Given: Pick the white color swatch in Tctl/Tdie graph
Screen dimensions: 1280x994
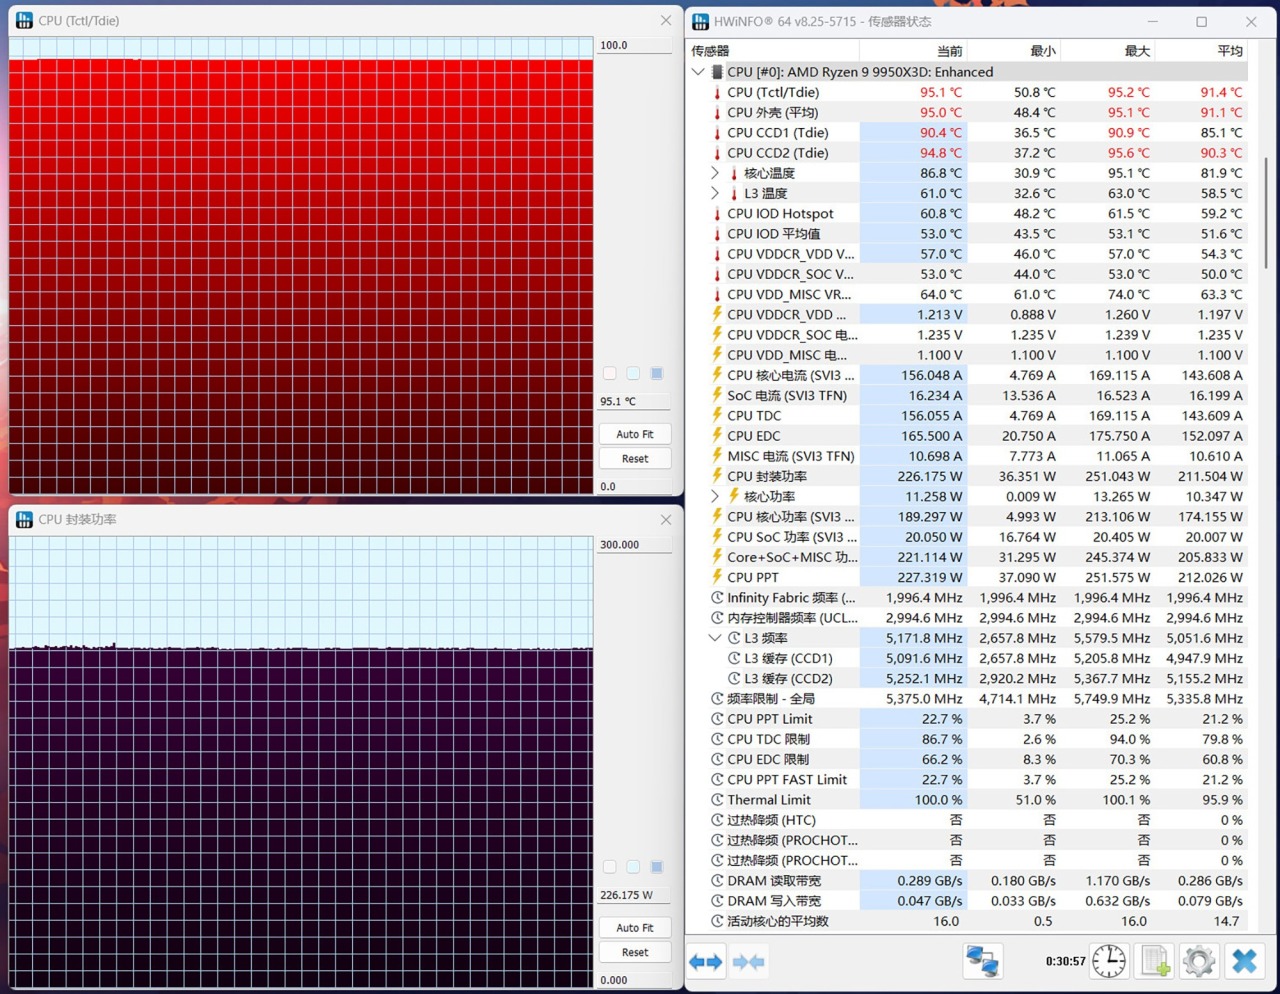Looking at the screenshot, I should point(609,373).
